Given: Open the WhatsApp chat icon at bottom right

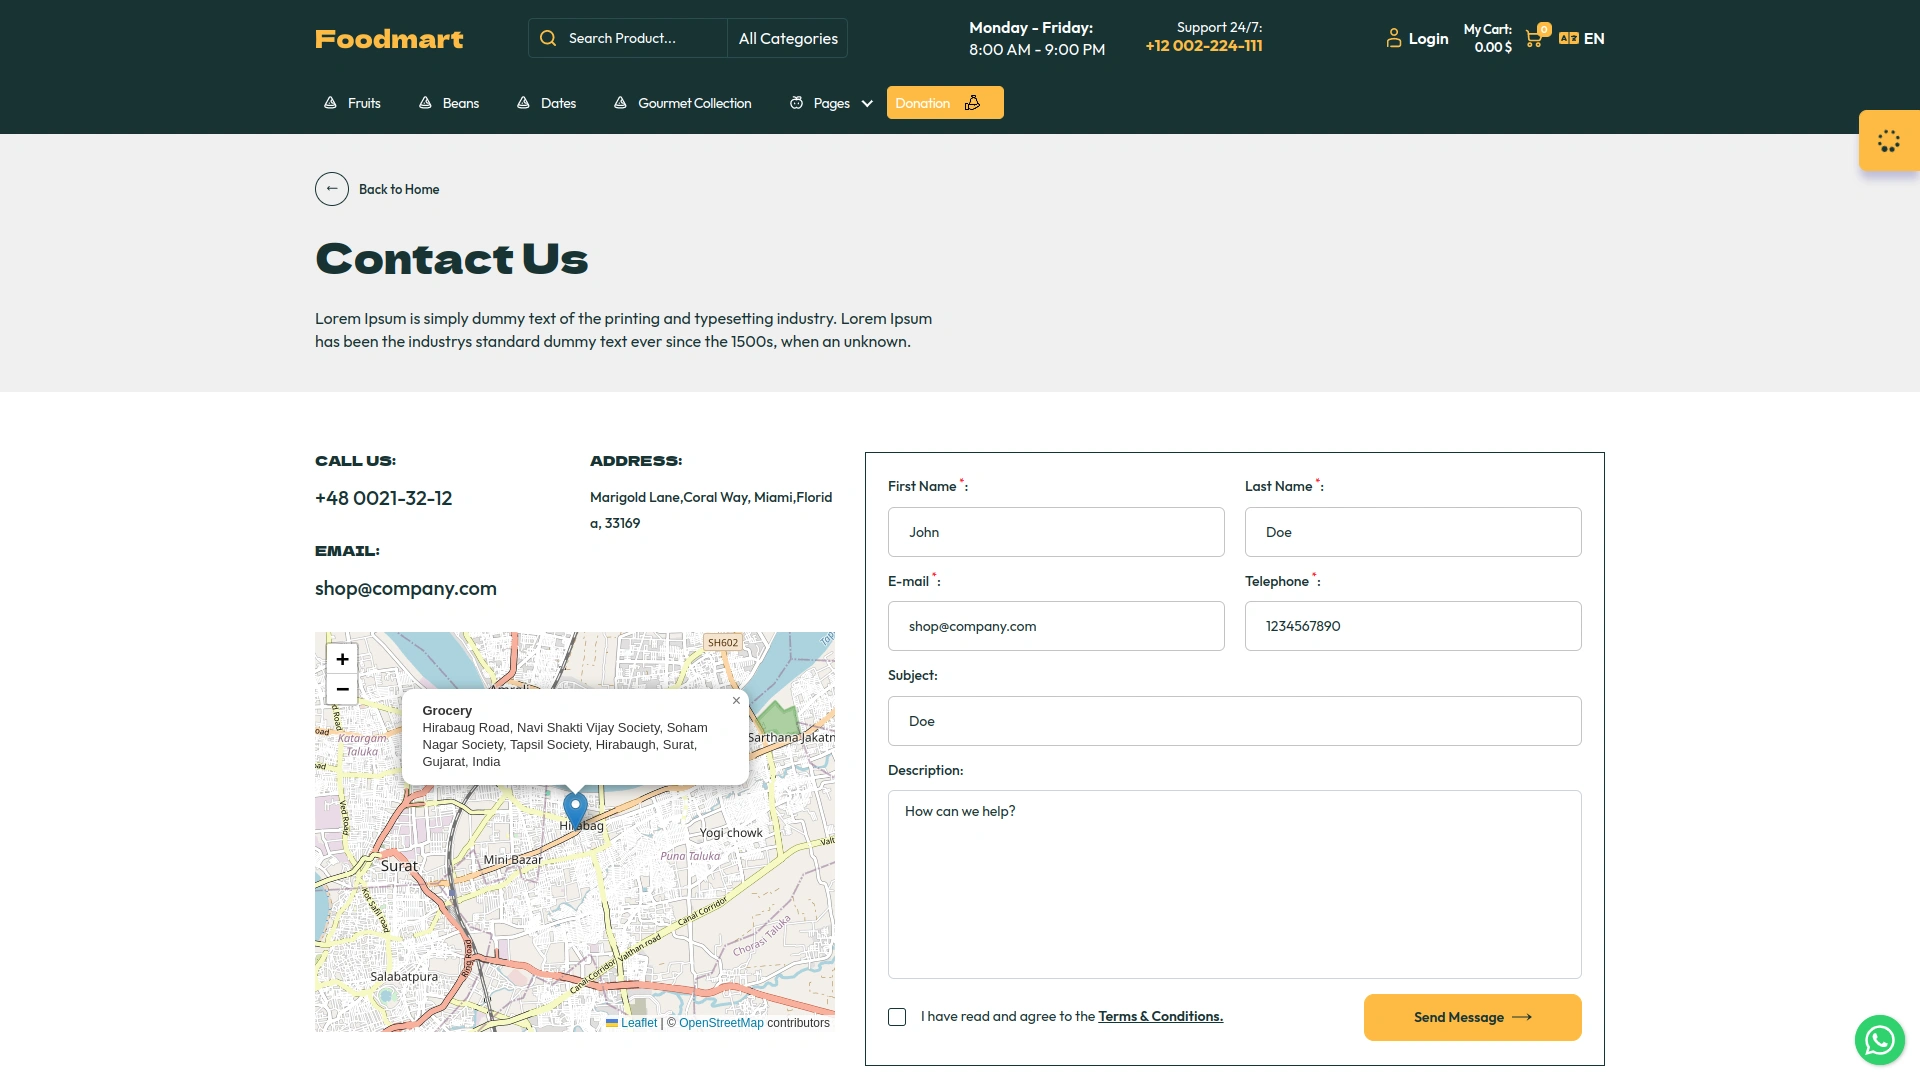Looking at the screenshot, I should pyautogui.click(x=1880, y=1040).
